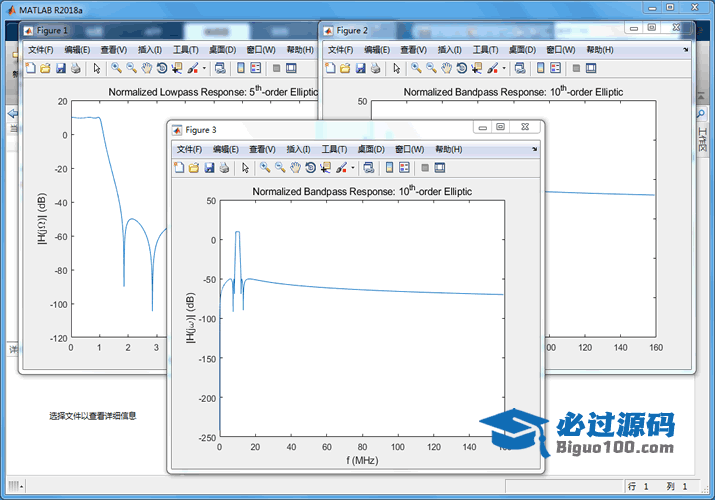
Task: Click 选择文件以查看详细信息 text in details panel
Action: (93, 416)
